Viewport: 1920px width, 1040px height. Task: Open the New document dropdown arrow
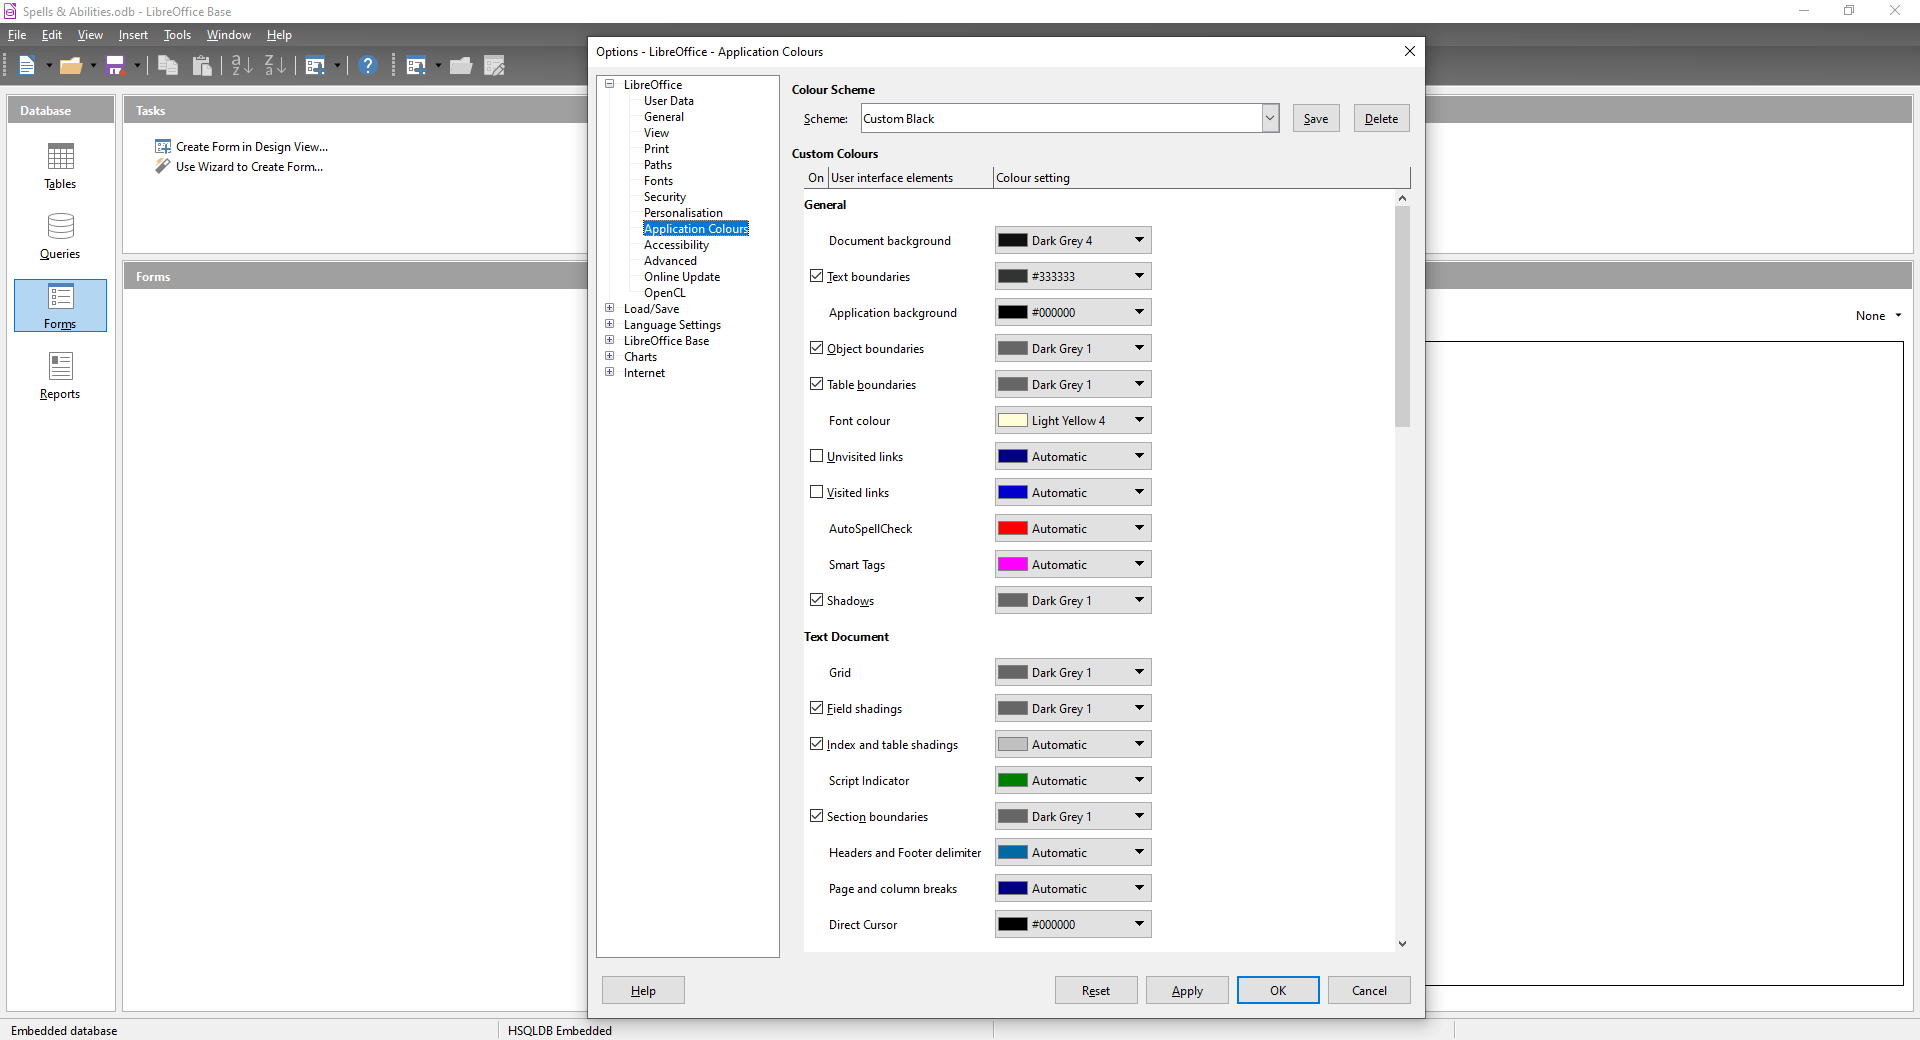[49, 66]
